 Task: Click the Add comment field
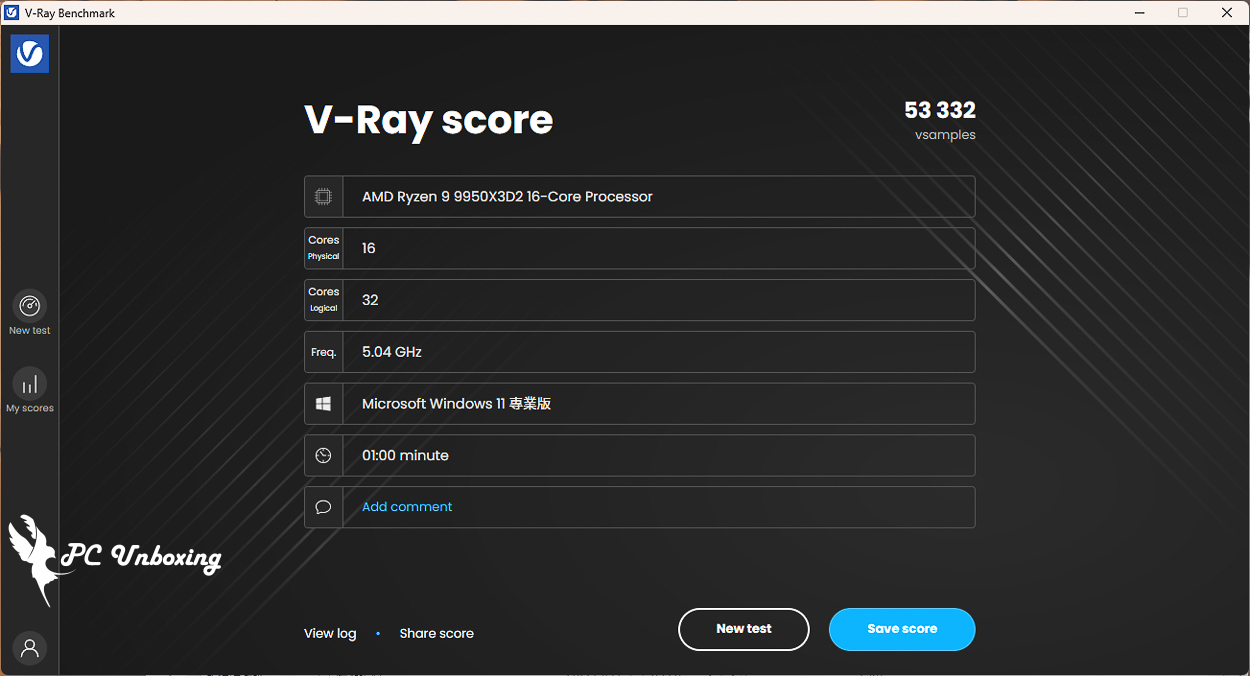tap(407, 507)
